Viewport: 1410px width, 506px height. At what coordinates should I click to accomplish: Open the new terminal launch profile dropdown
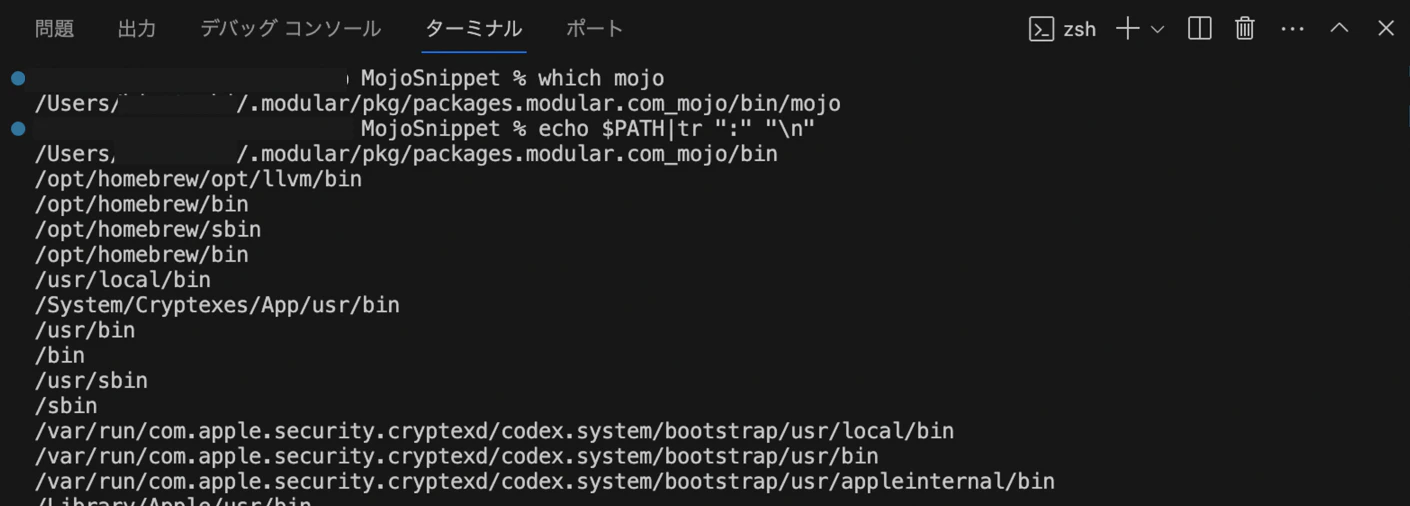pyautogui.click(x=1158, y=29)
